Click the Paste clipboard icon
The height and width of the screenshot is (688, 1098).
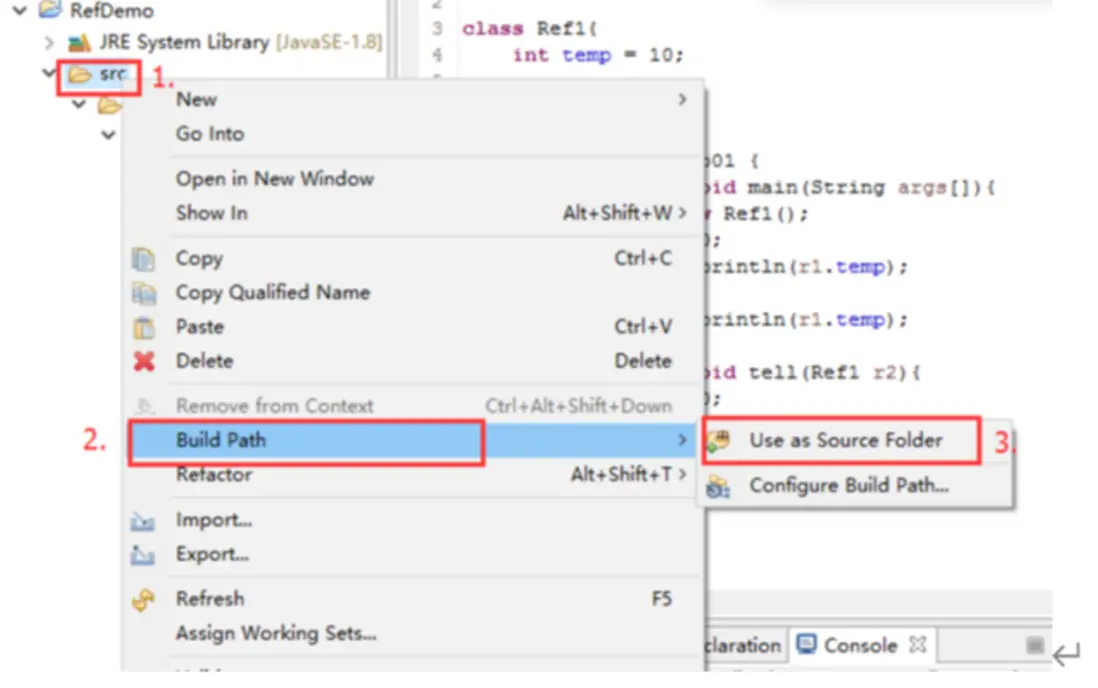145,327
